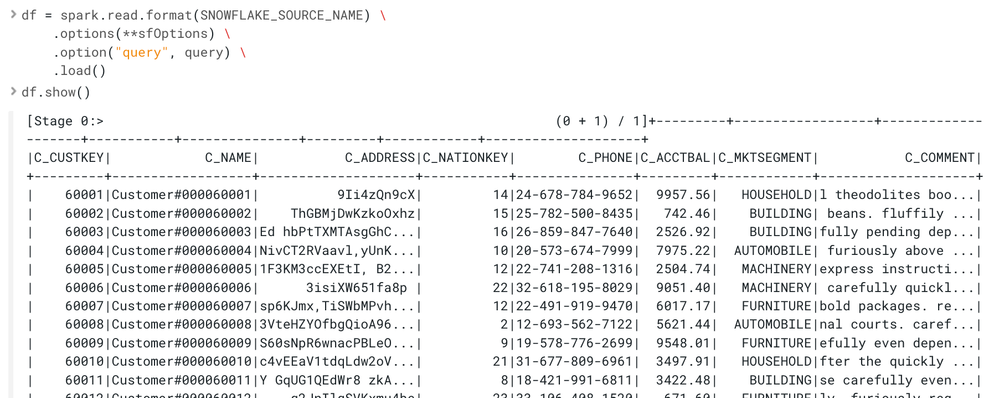Screen dimensions: 999x398
Task: Click the "query" string in option line
Action: point(141,52)
